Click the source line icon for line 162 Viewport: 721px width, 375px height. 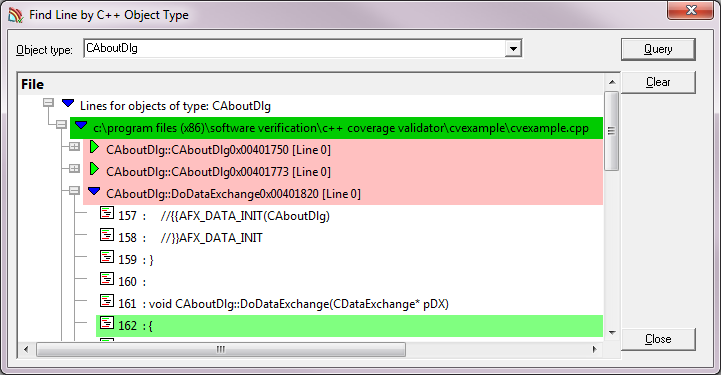[x=107, y=323]
